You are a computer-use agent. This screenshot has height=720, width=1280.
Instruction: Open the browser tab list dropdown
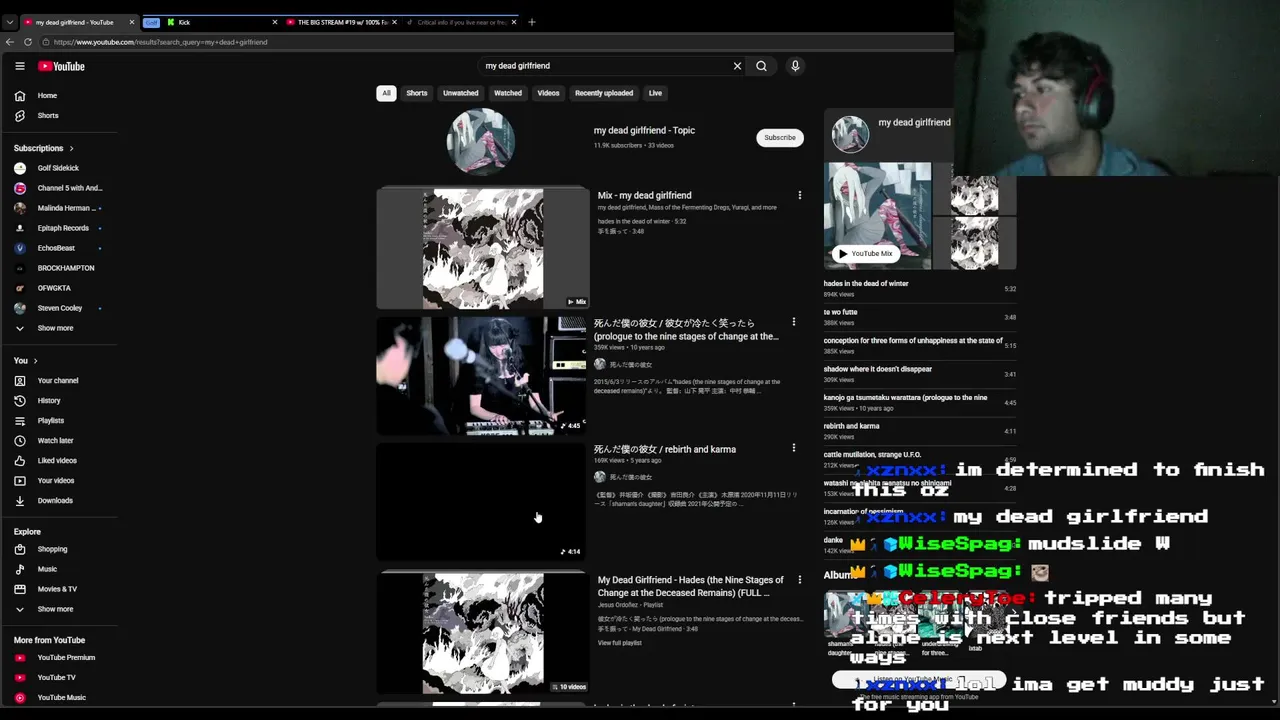(x=9, y=22)
